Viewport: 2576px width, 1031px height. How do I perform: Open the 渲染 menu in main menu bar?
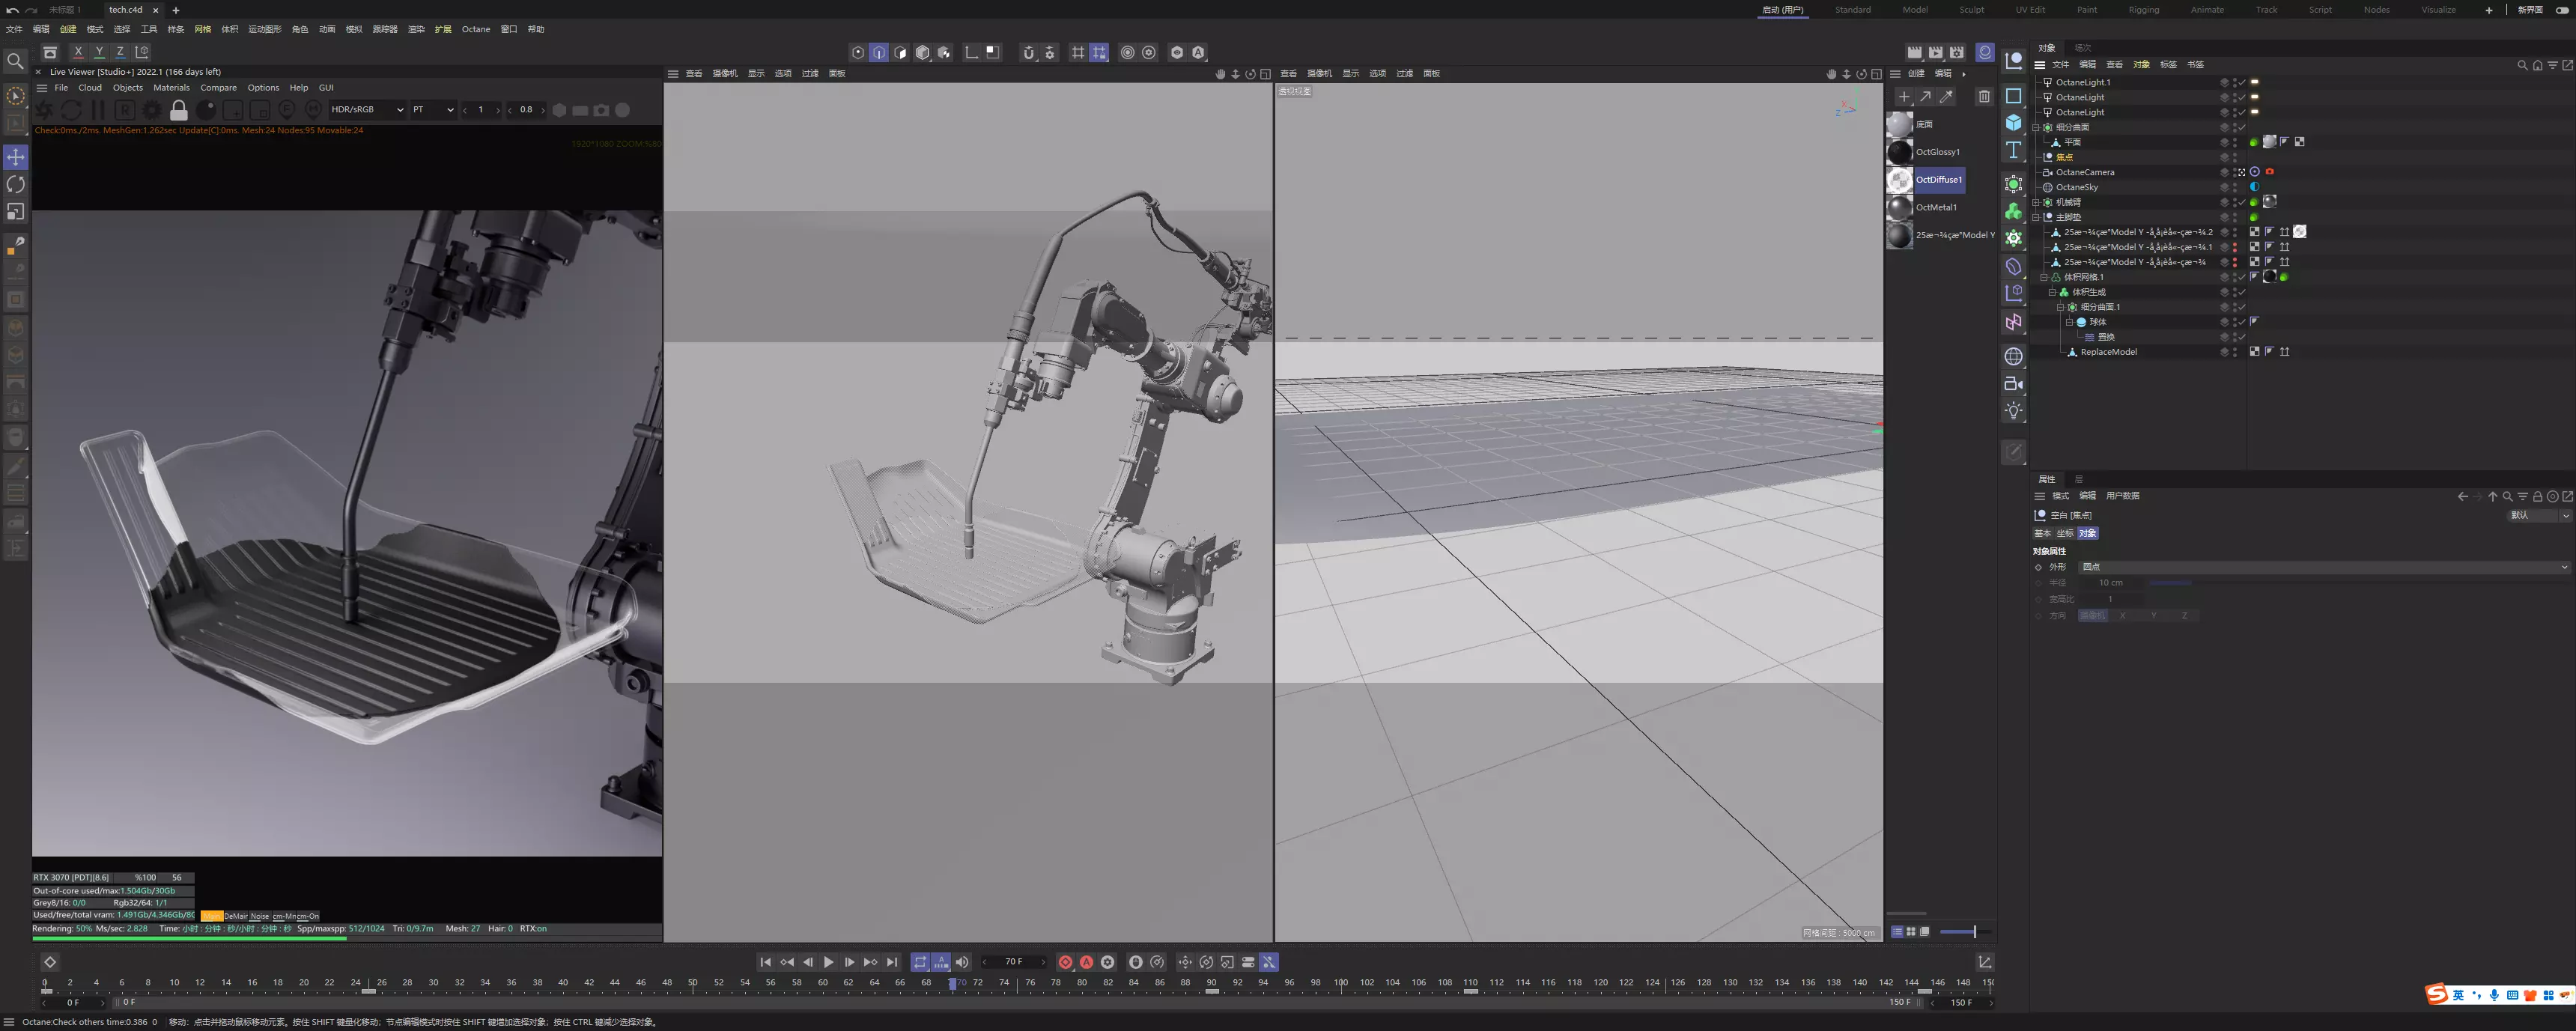tap(416, 29)
